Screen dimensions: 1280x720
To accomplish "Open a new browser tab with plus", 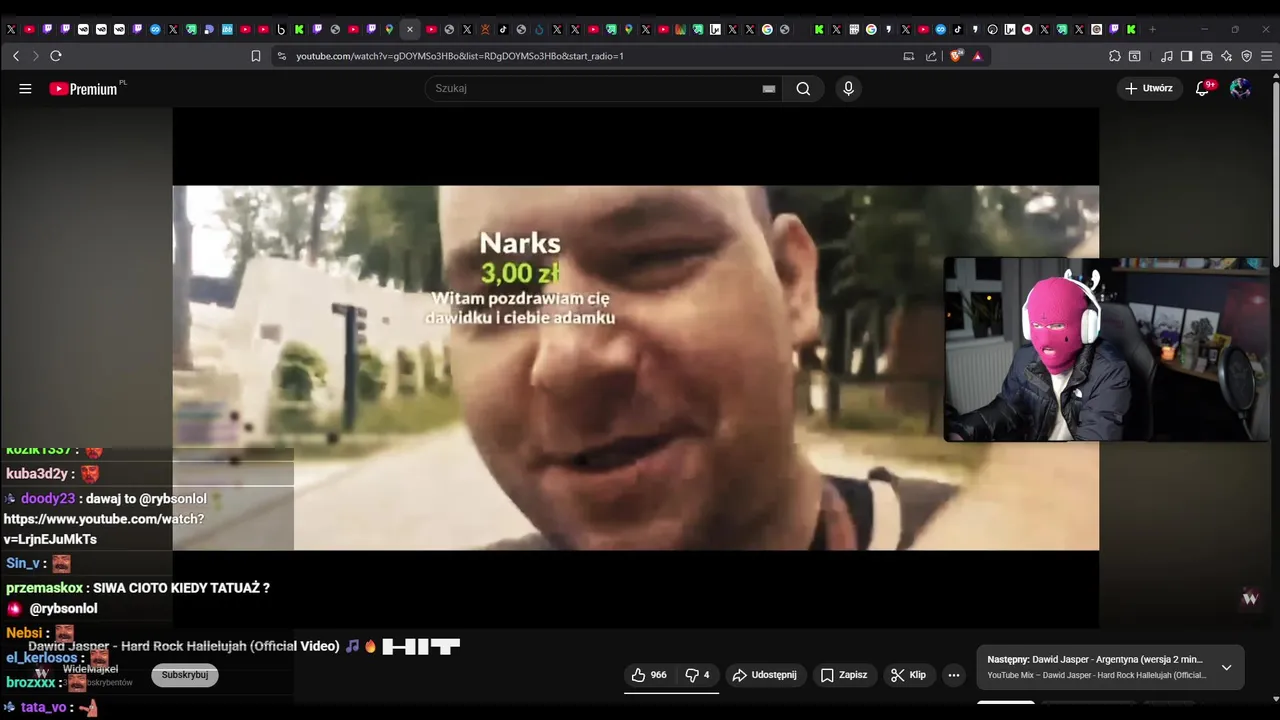I will coord(1152,29).
